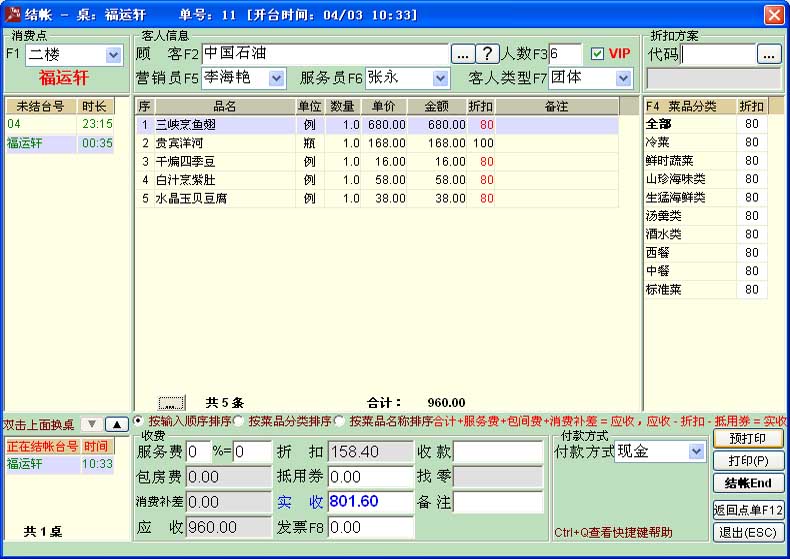This screenshot has width=790, height=559.
Task: Click the small ellipsis button below the dish list
Action: coord(172,402)
